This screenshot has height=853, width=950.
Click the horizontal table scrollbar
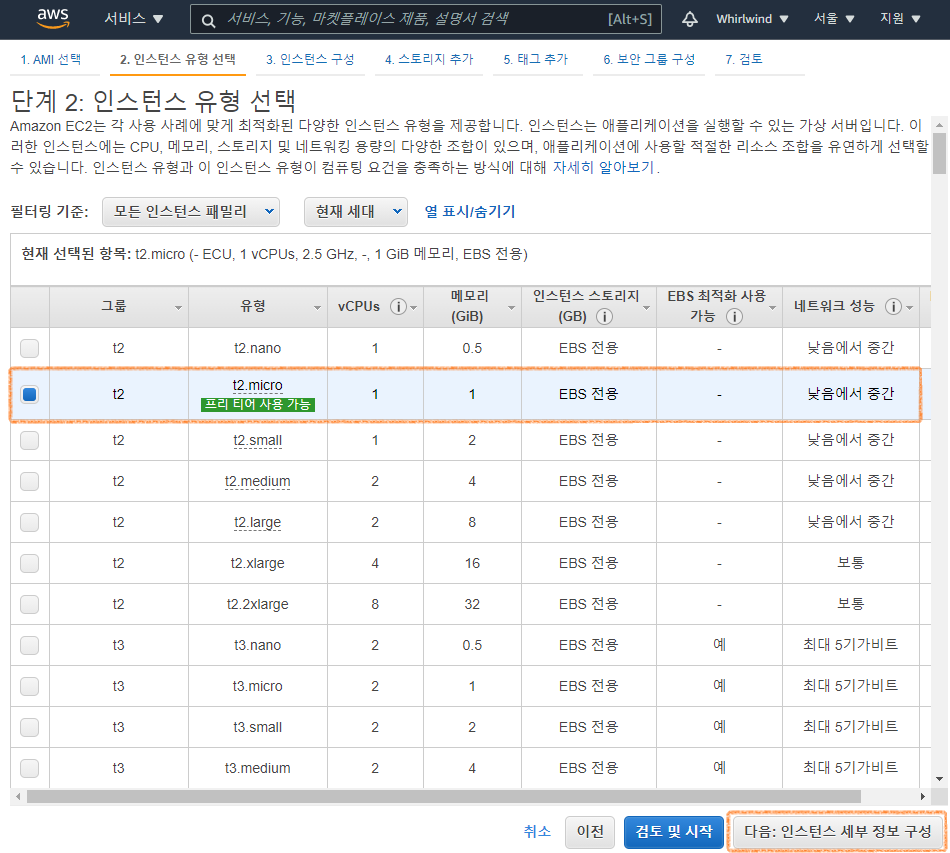click(443, 797)
